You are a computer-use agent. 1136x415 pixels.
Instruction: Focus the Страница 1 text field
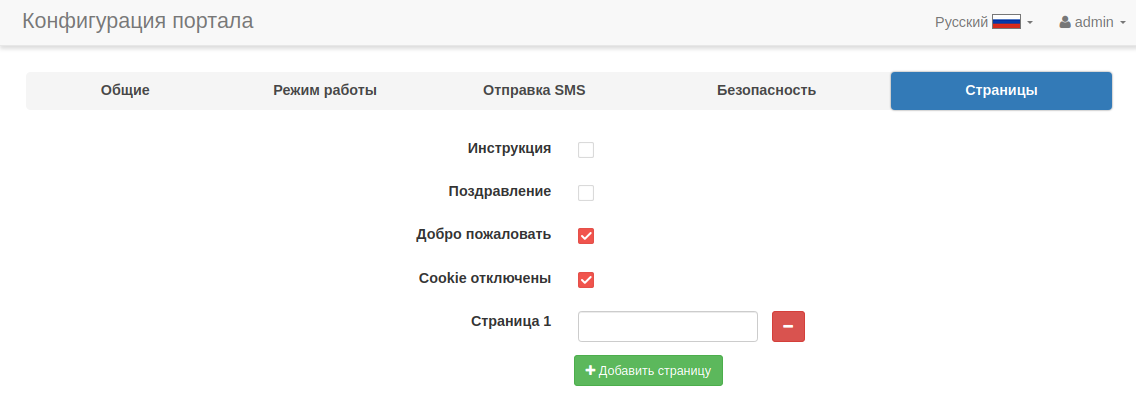(x=667, y=327)
